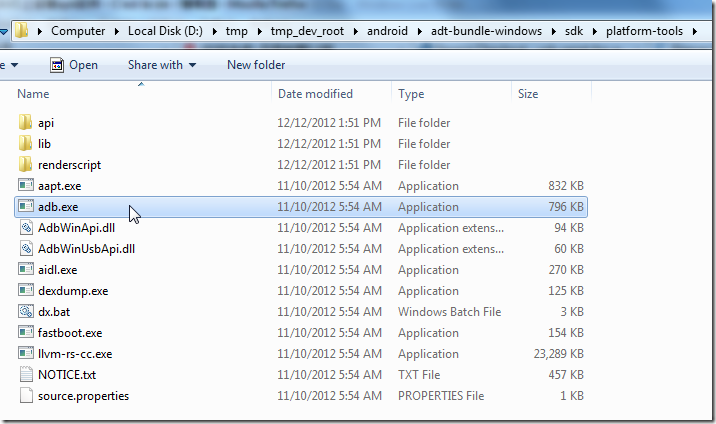
Task: Click the NOTICE.txt text file icon
Action: click(x=26, y=375)
